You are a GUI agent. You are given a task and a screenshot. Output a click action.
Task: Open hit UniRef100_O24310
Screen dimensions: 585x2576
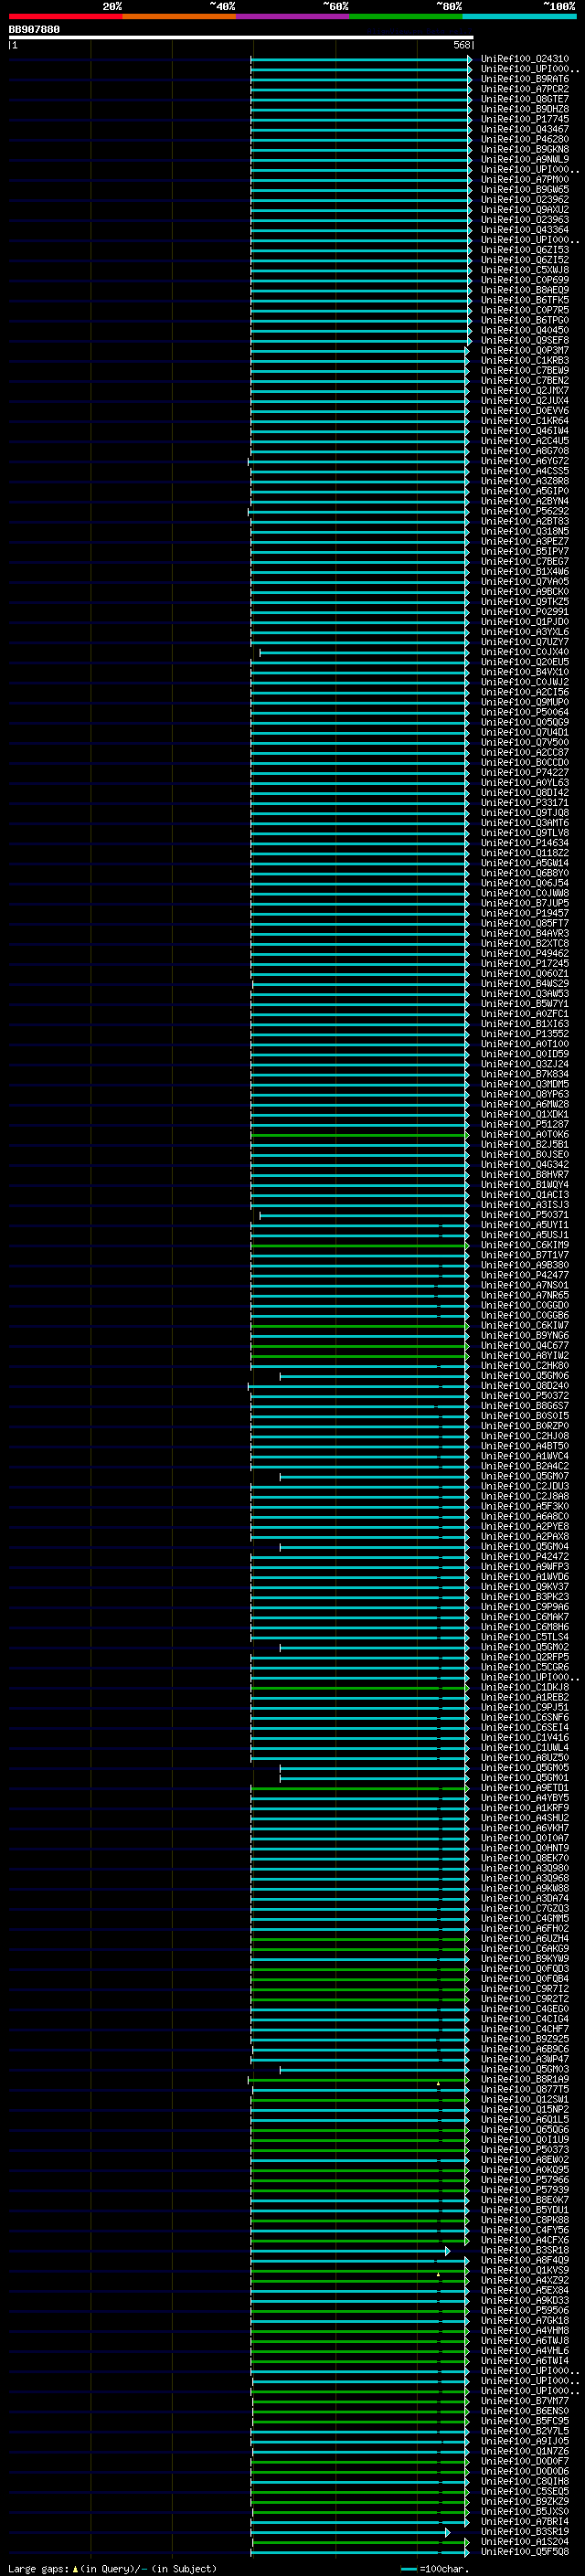(x=525, y=59)
